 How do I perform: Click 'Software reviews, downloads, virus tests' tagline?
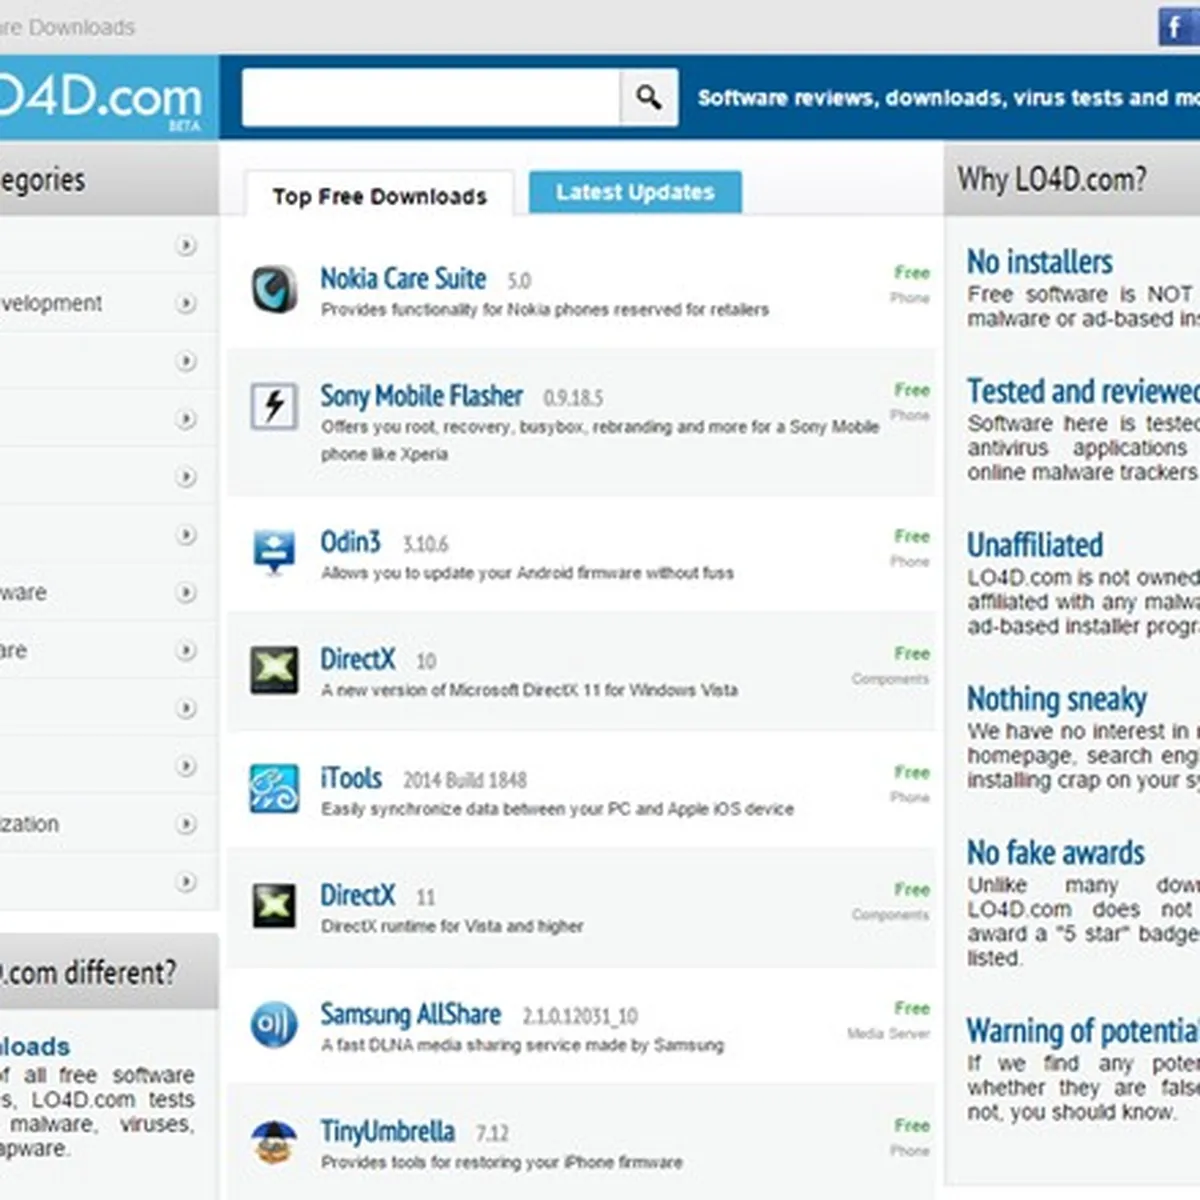pyautogui.click(x=948, y=98)
